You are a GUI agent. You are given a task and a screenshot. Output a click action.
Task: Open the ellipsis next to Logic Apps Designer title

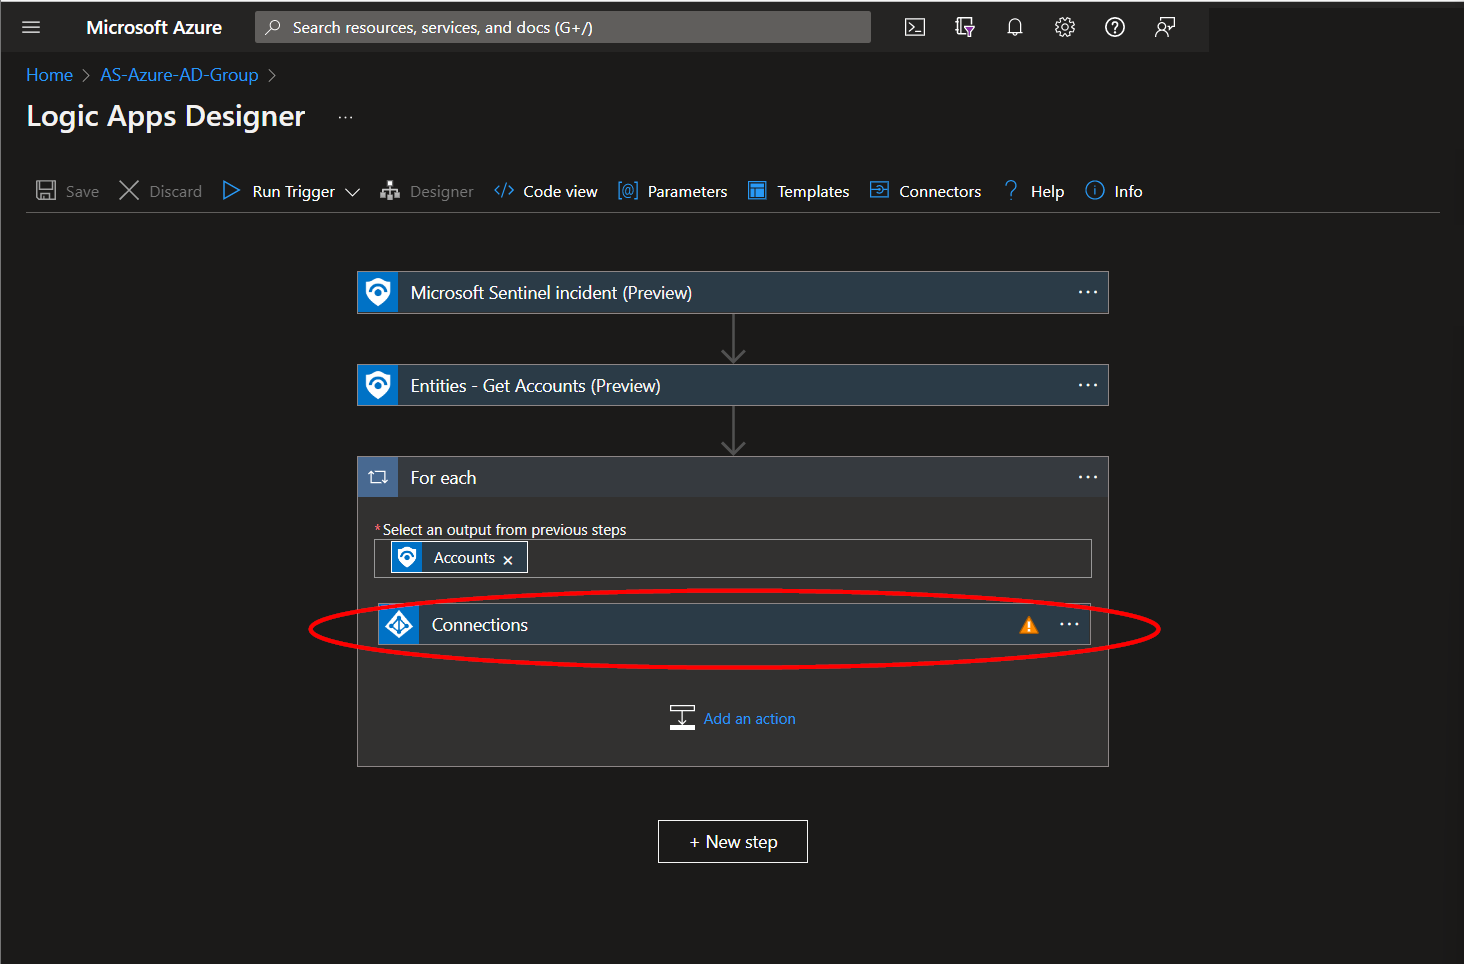[x=345, y=117]
